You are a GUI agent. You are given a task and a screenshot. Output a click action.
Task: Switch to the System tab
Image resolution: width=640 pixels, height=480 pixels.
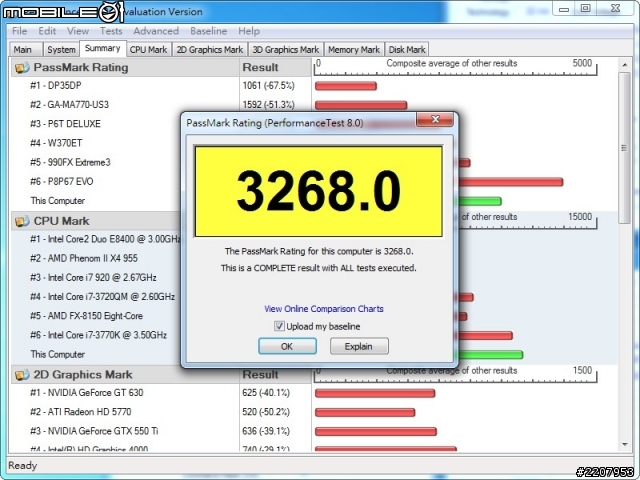click(x=61, y=50)
